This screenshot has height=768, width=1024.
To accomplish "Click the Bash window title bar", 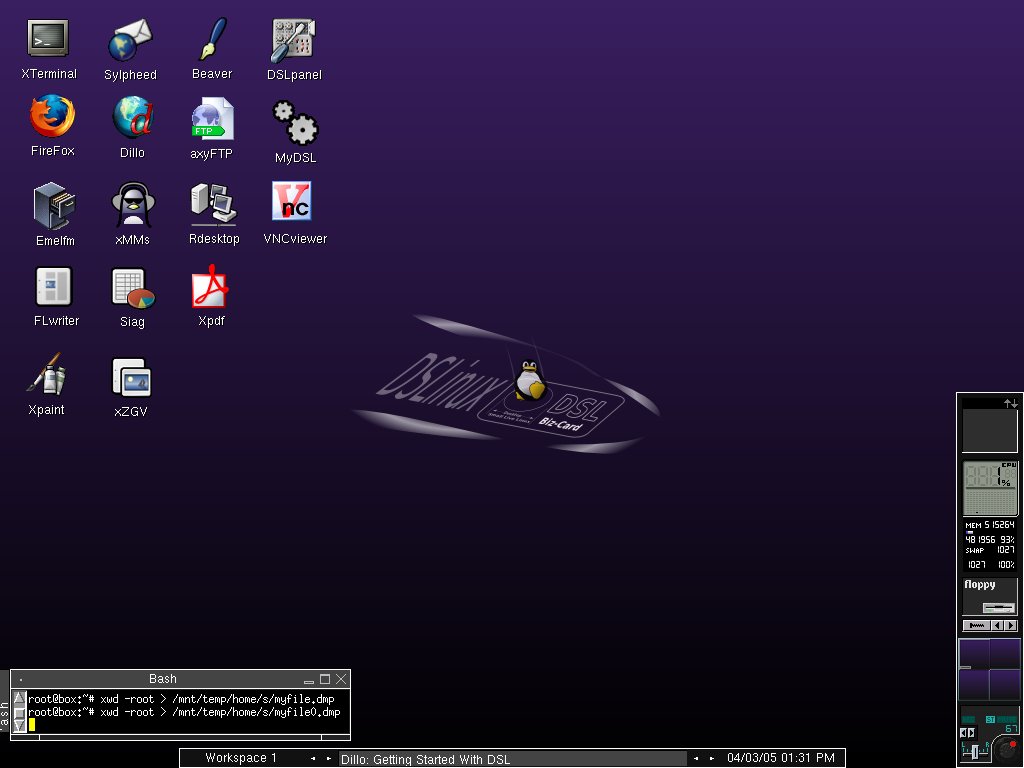I will (x=163, y=679).
